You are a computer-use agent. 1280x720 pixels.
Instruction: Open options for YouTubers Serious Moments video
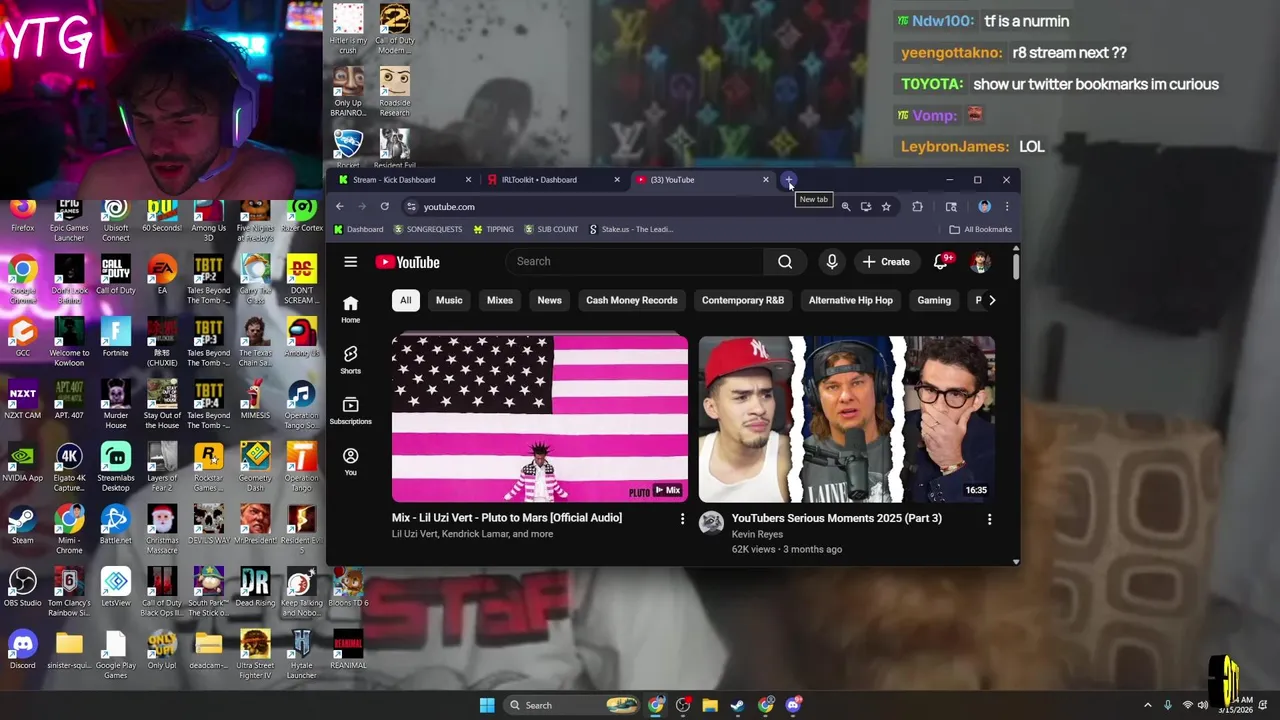(x=989, y=519)
